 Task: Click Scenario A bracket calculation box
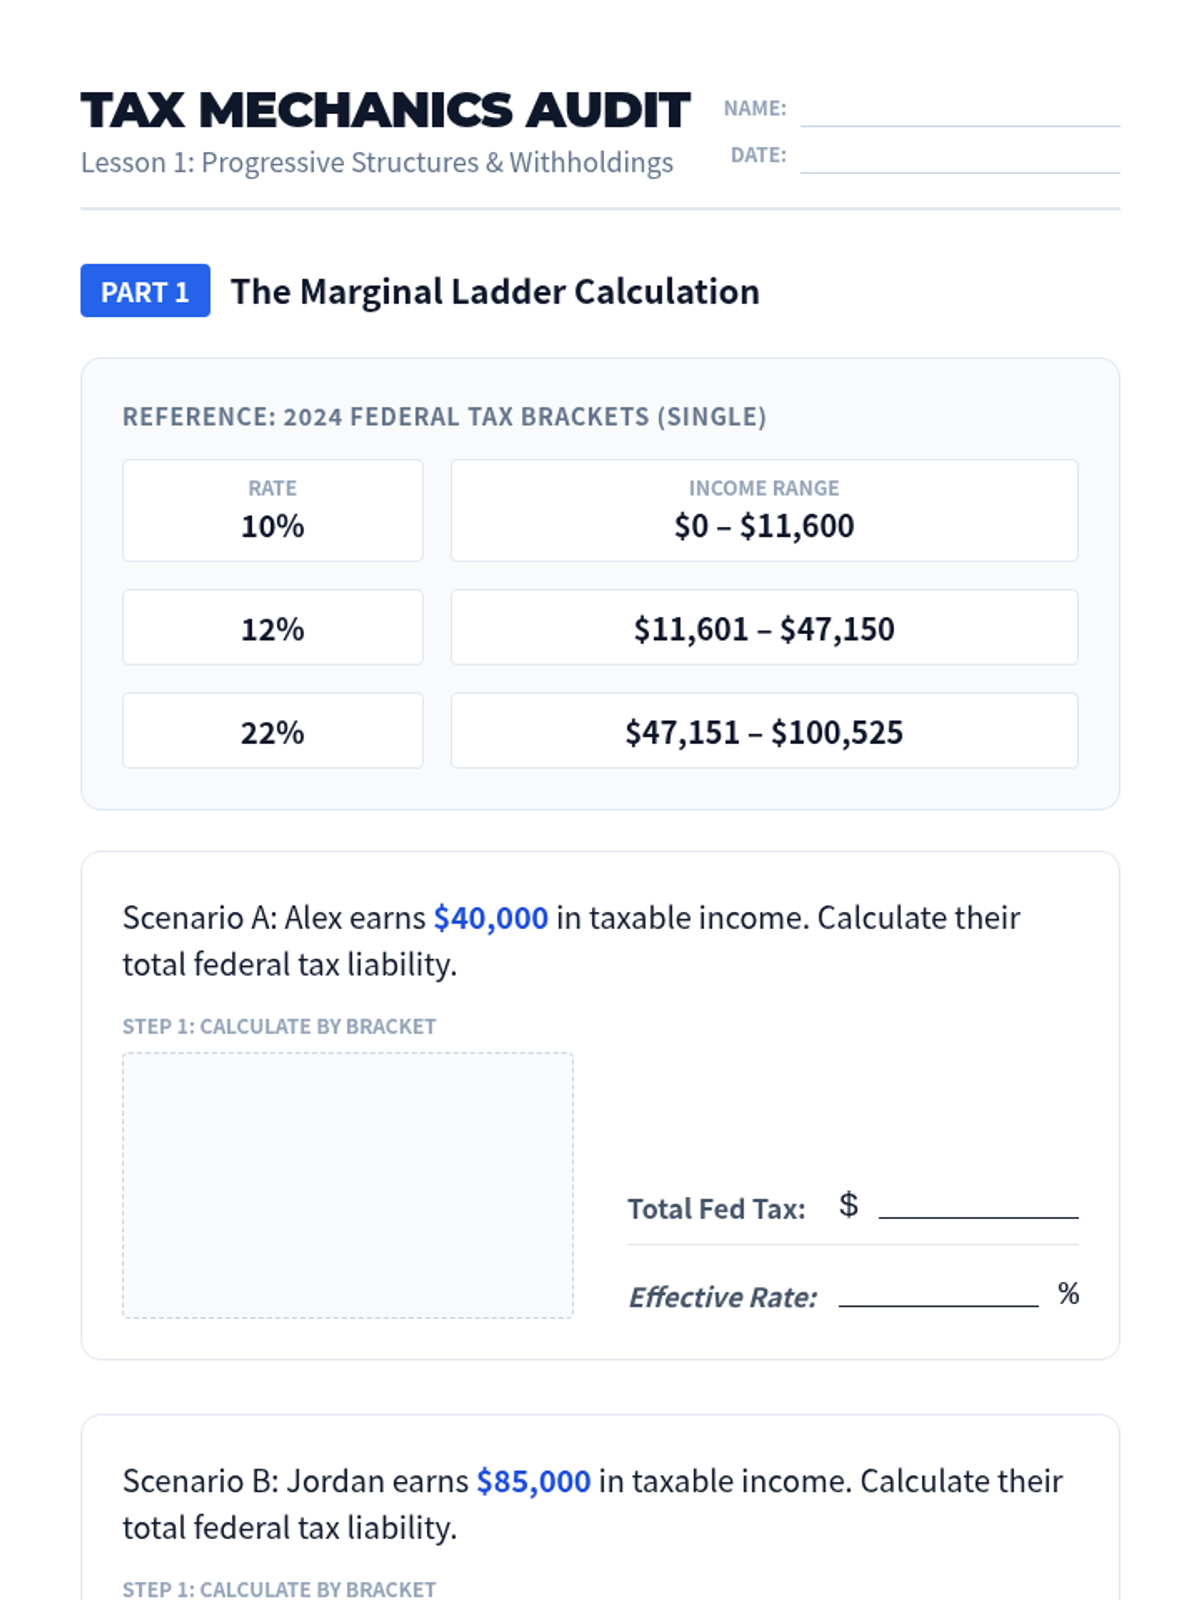point(348,1185)
